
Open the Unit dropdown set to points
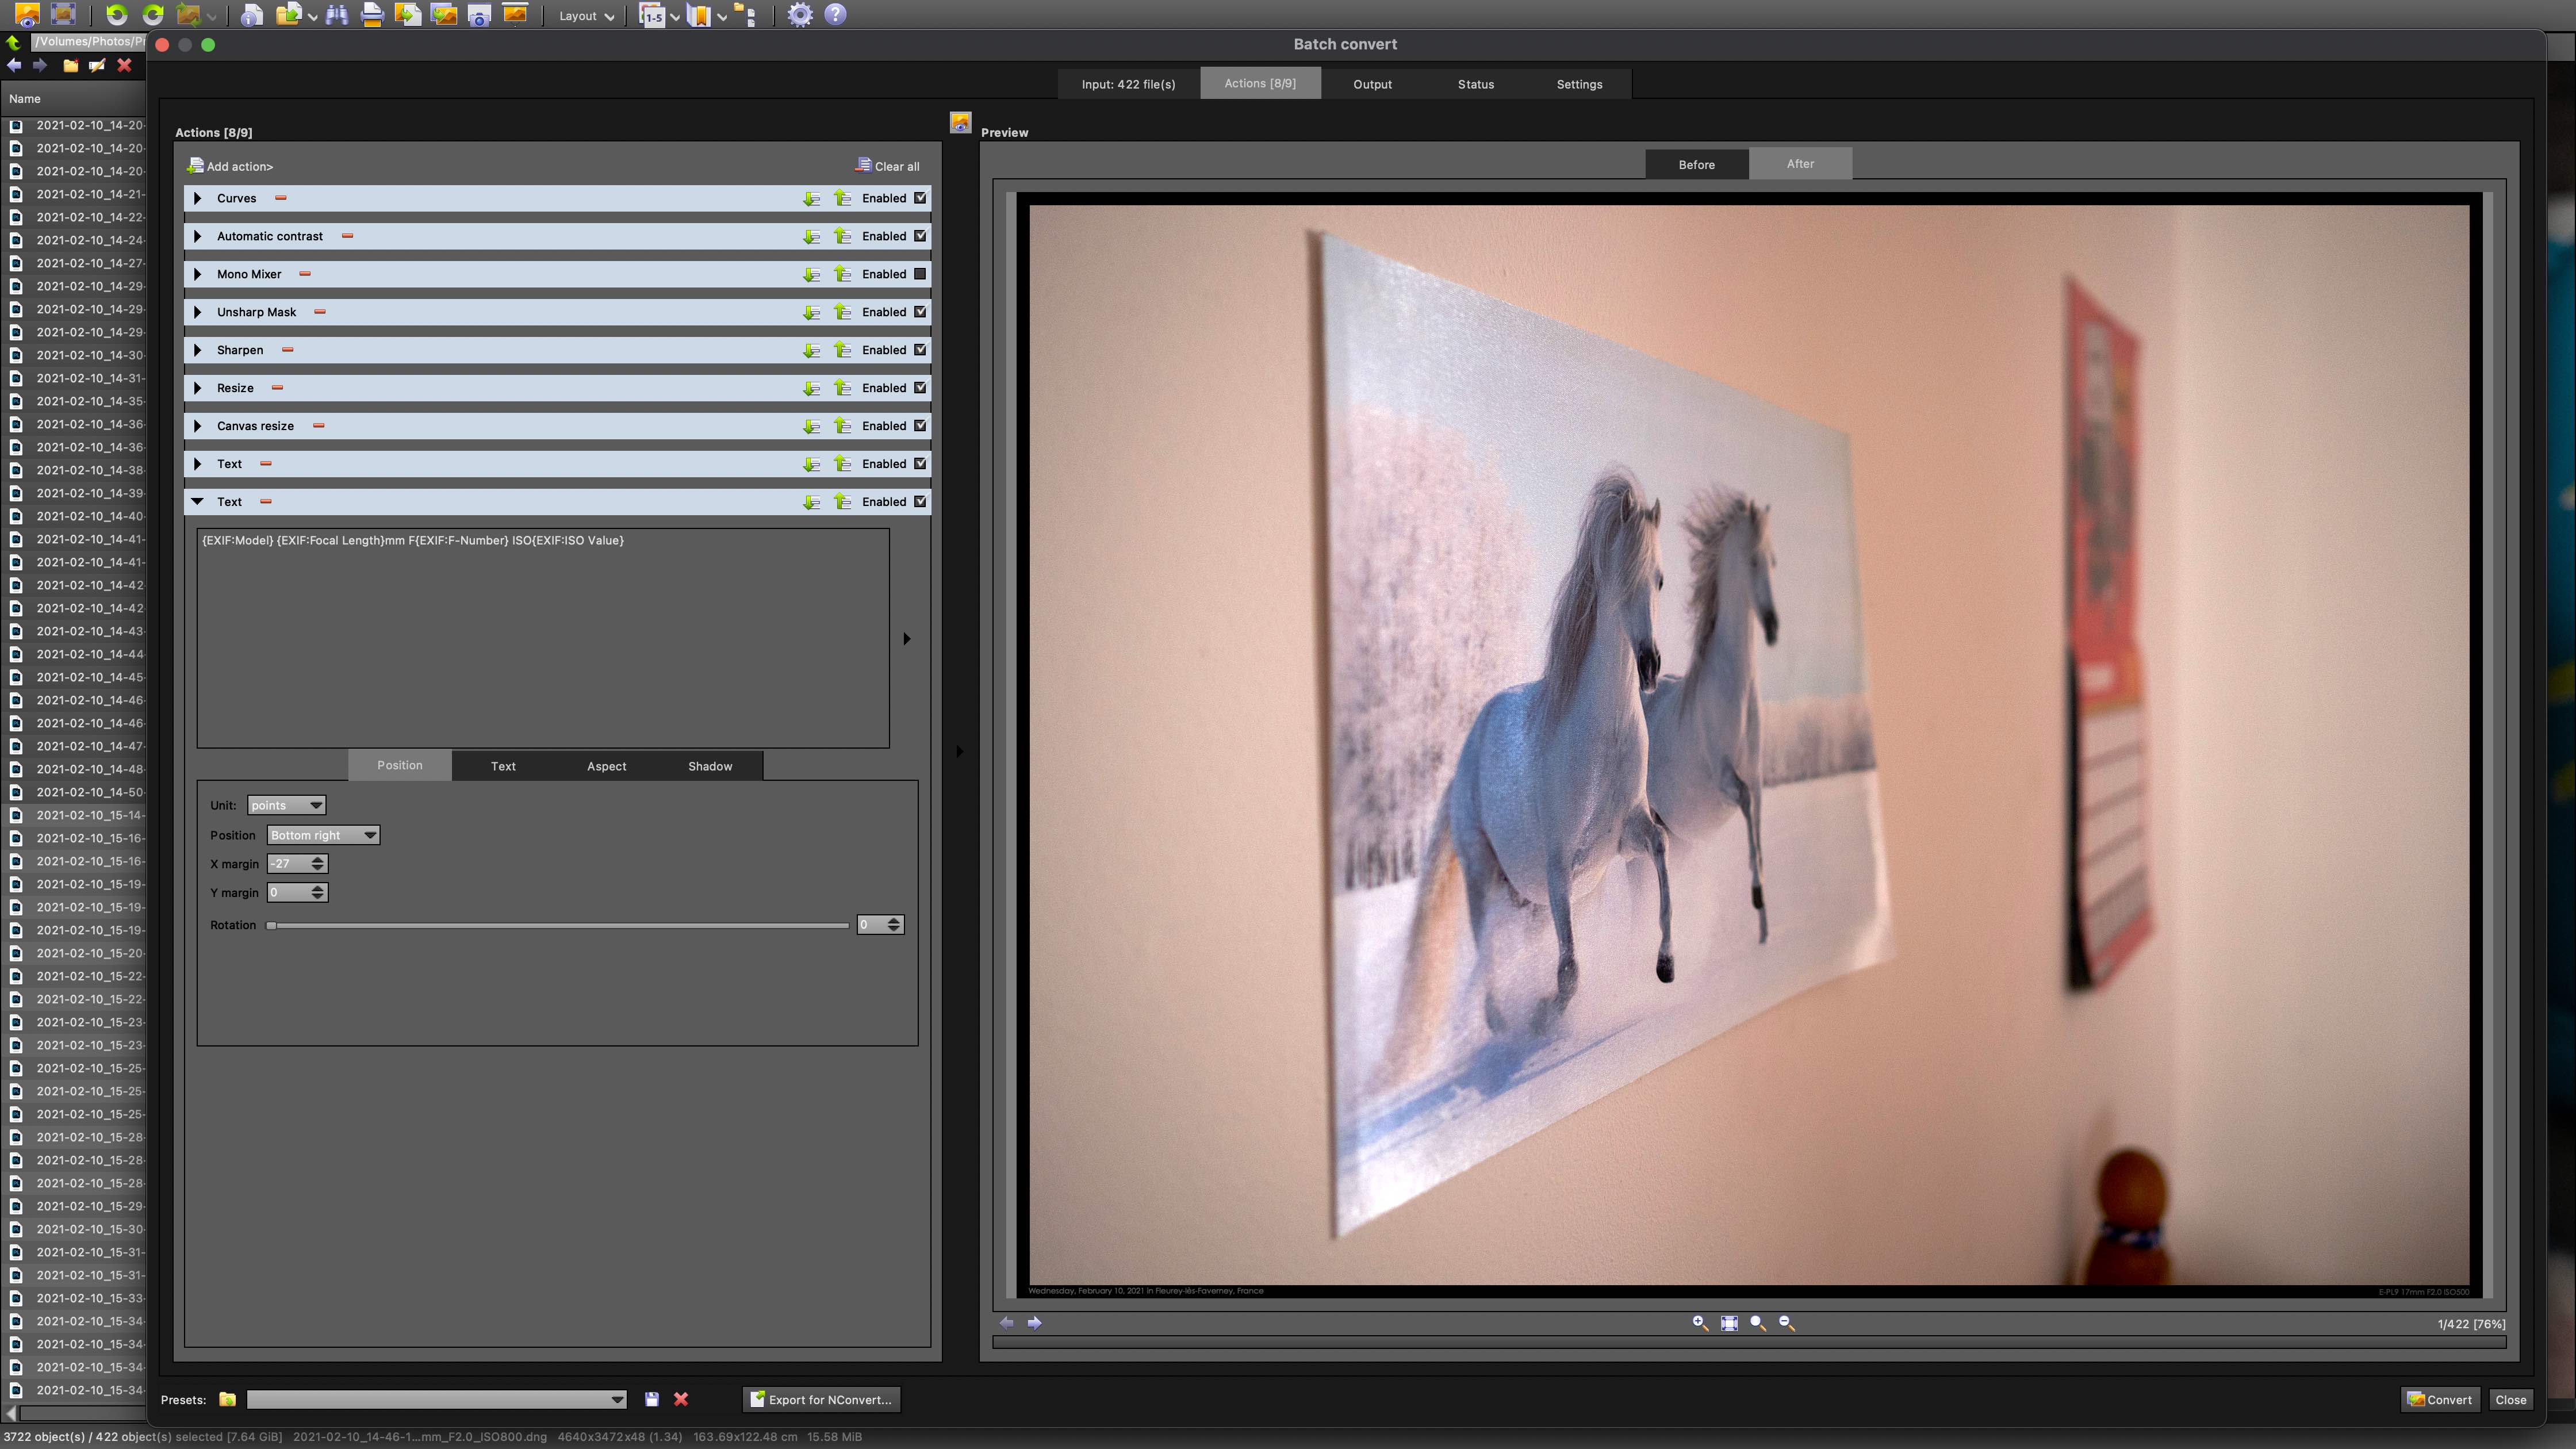tap(286, 805)
